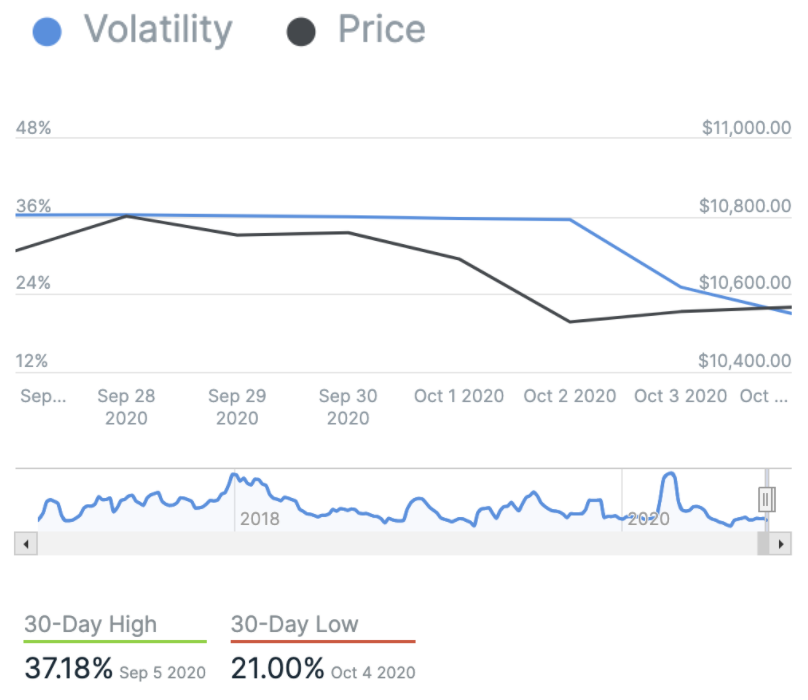Click the 37.18% high value
Image resolution: width=808 pixels, height=700 pixels.
tap(69, 669)
